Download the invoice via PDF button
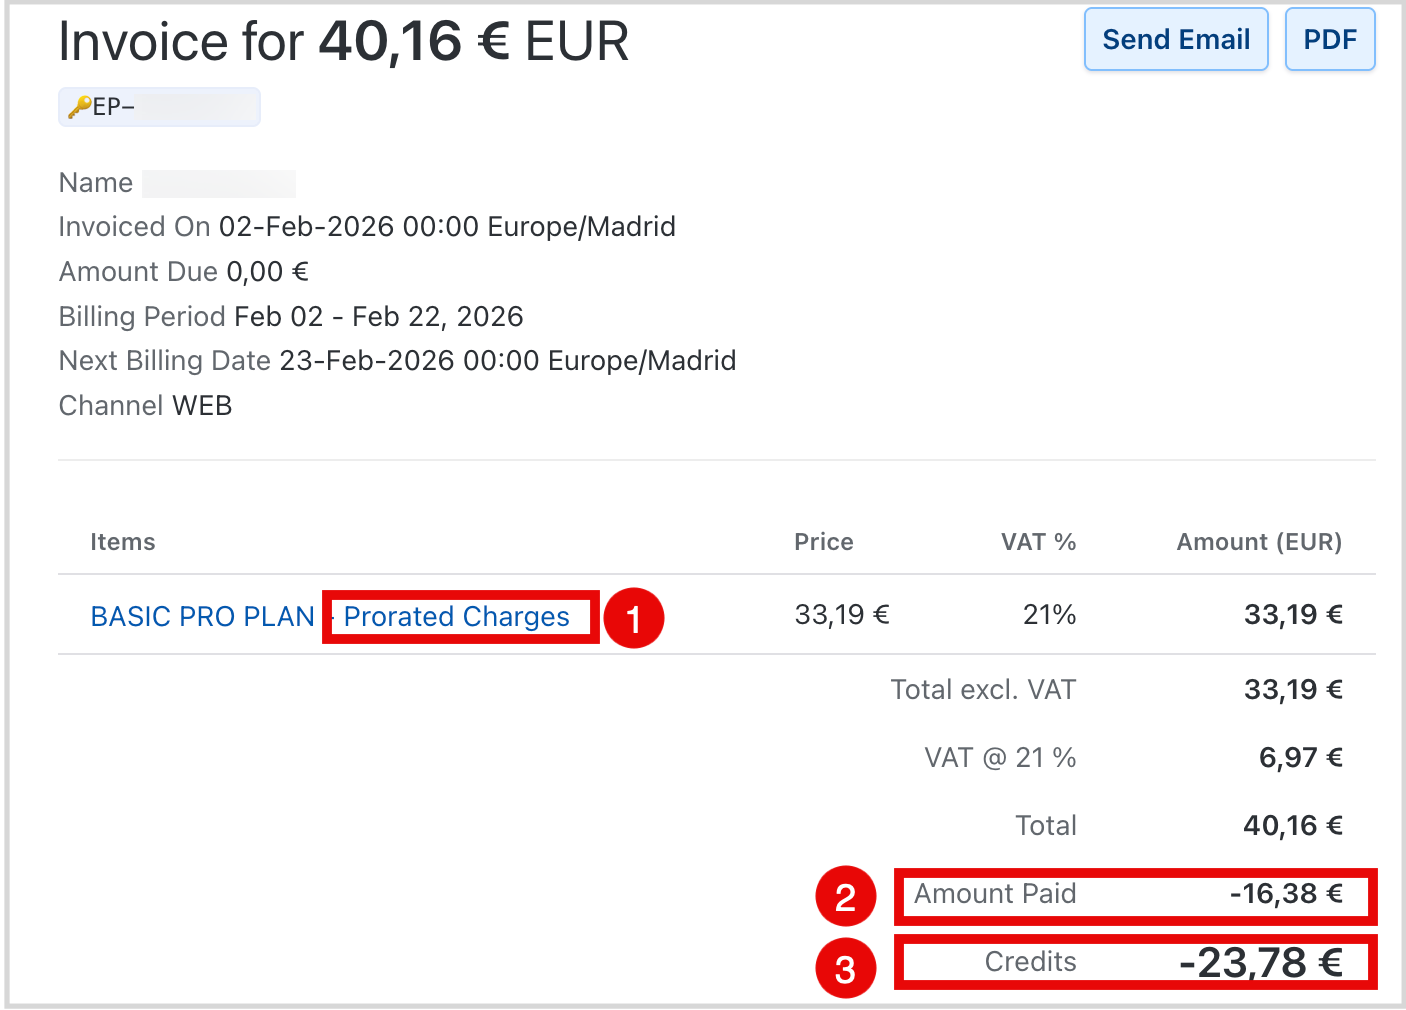The height and width of the screenshot is (1010, 1406). pyautogui.click(x=1329, y=40)
